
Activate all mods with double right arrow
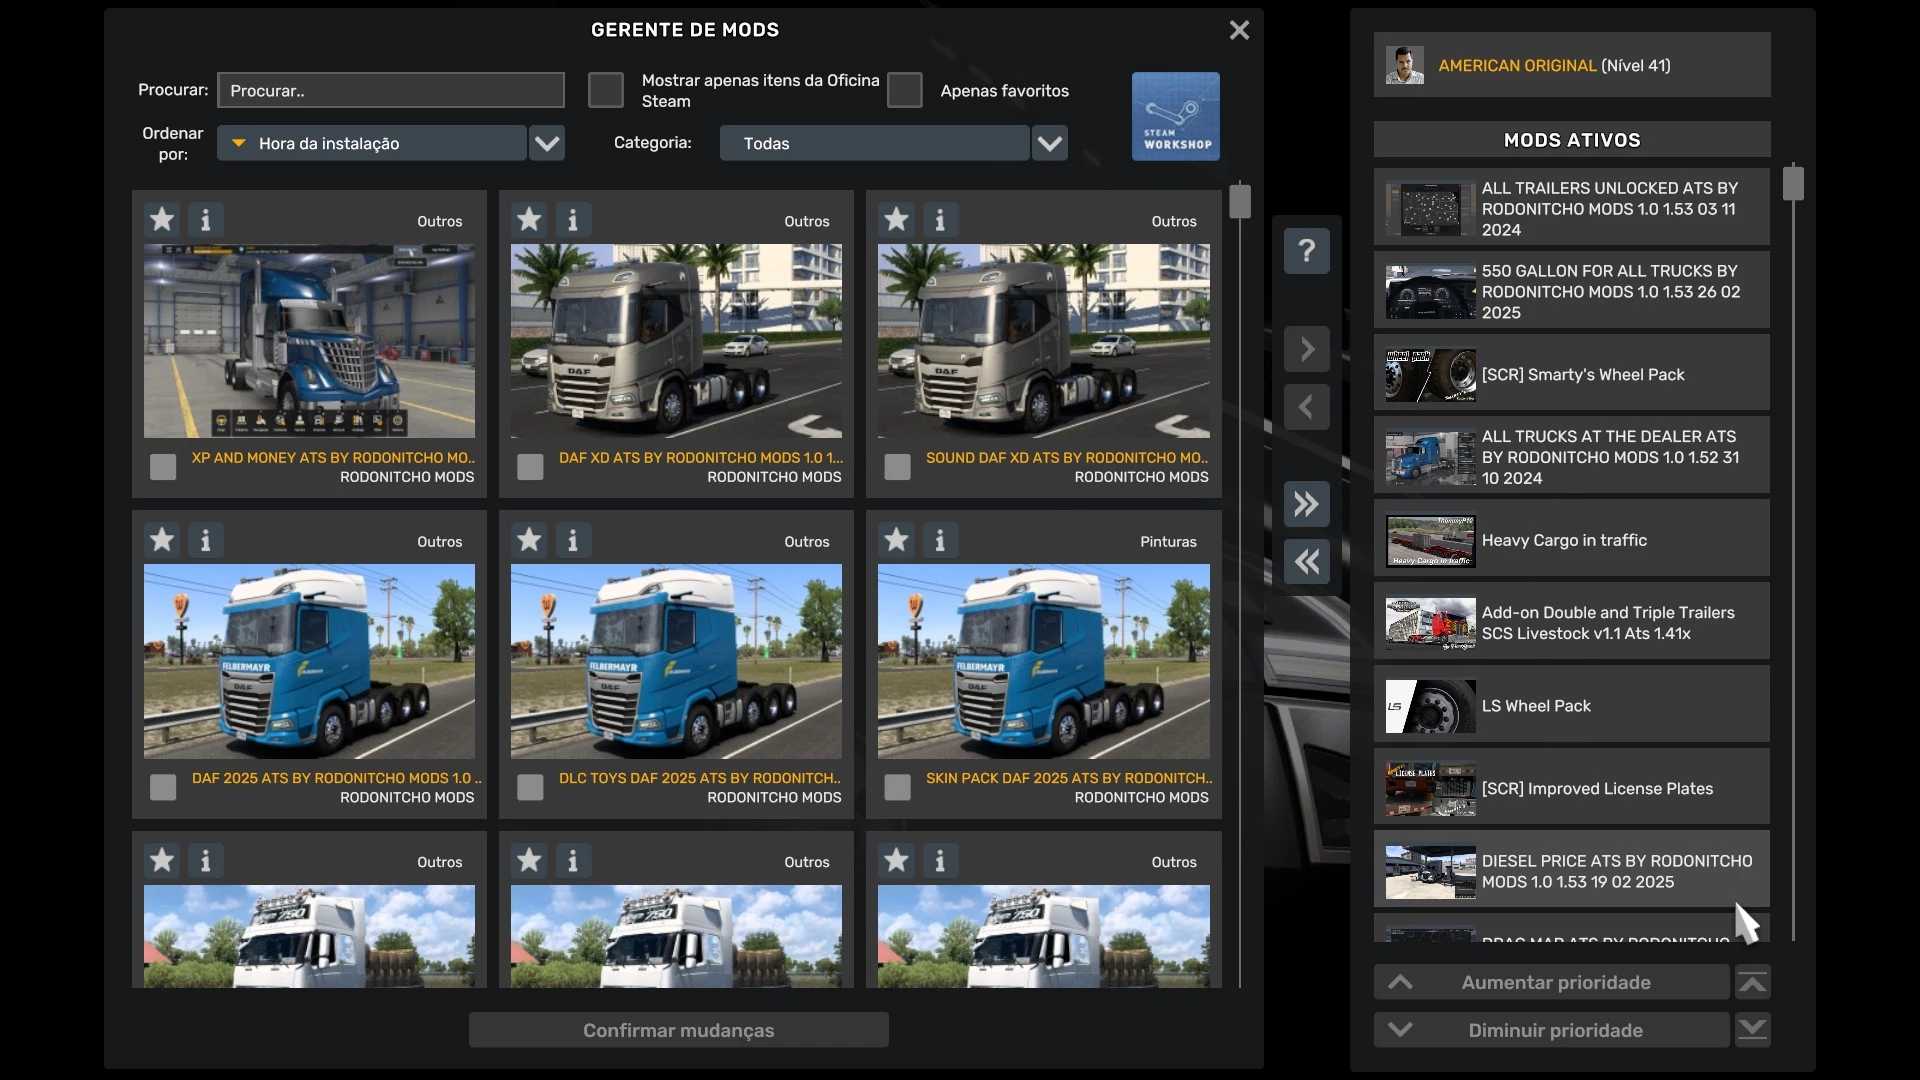tap(1306, 504)
